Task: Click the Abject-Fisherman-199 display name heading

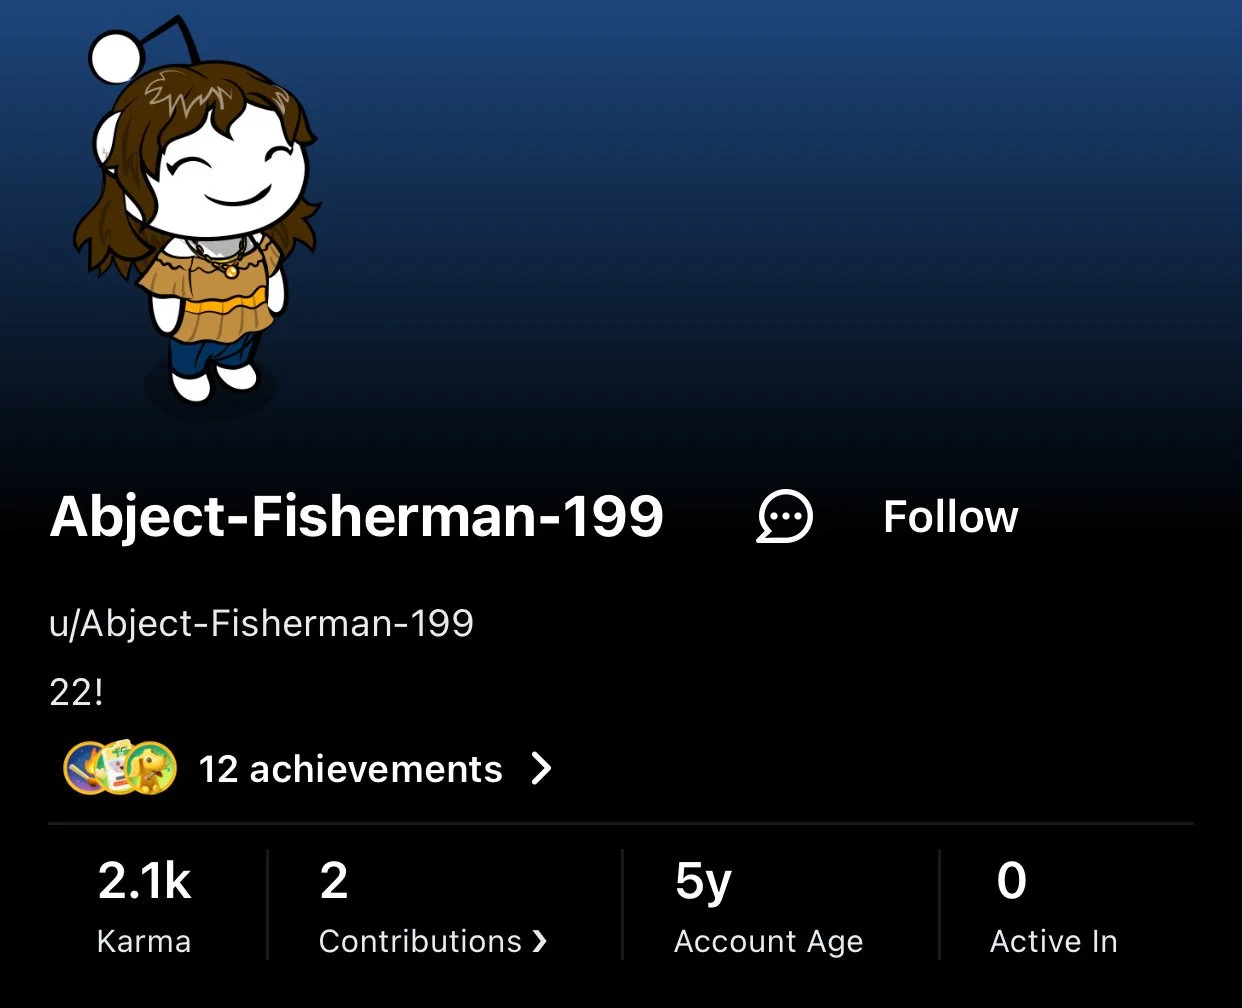Action: tap(357, 517)
